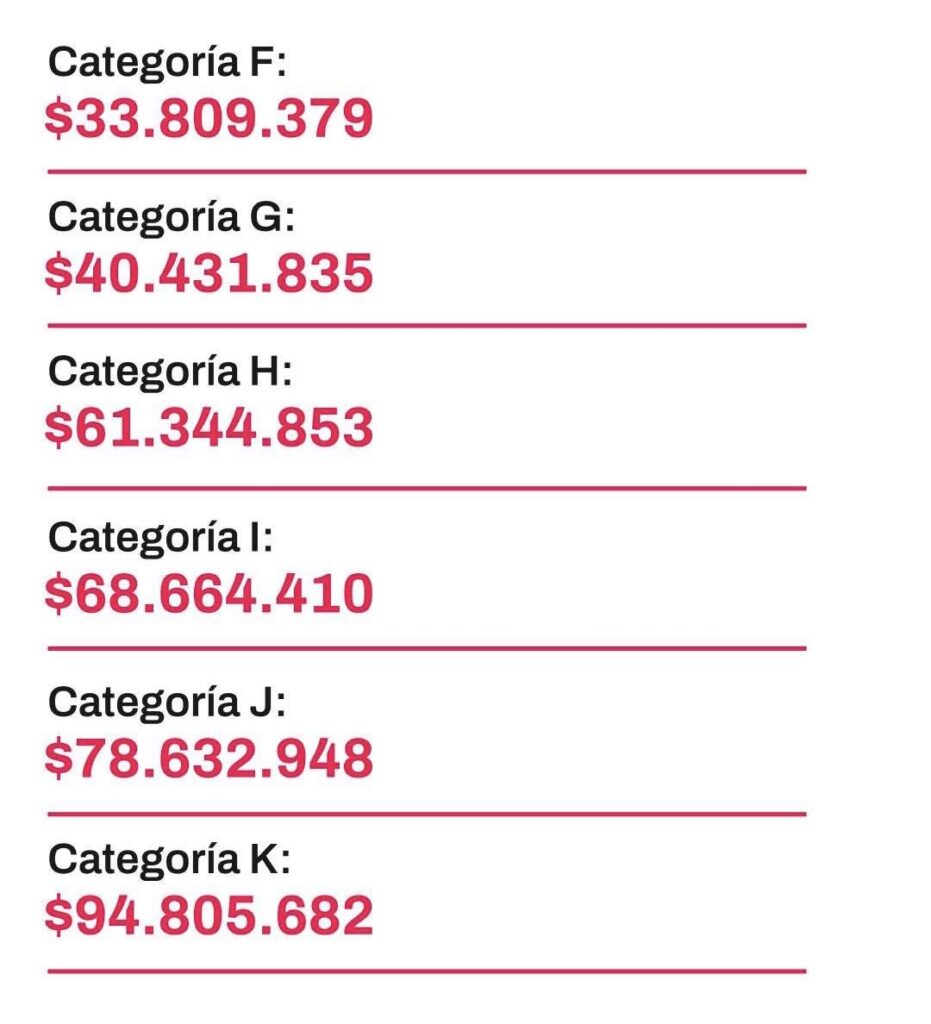Click the red divider below $94.805.682
Image resolution: width=931 pixels, height=1024 pixels.
pyautogui.click(x=426, y=970)
